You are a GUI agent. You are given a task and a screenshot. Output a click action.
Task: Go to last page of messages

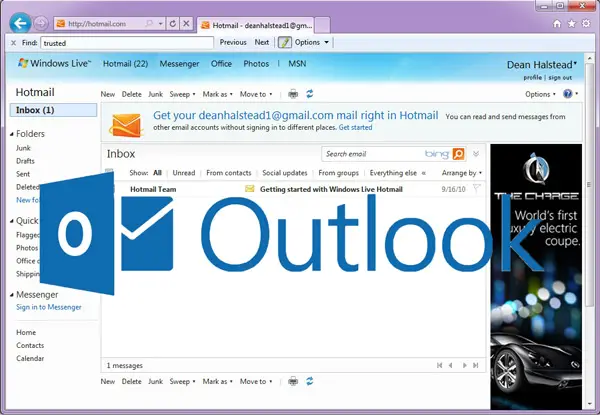click(x=476, y=365)
